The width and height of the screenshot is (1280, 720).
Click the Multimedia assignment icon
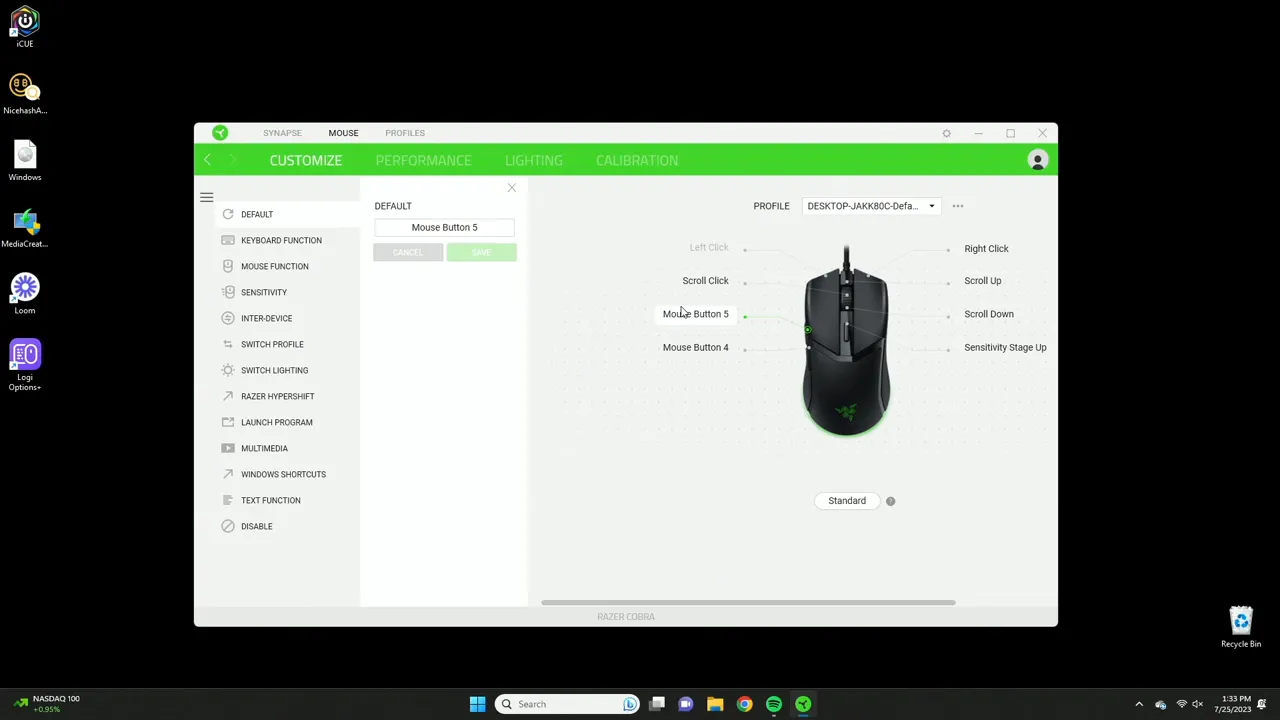228,448
